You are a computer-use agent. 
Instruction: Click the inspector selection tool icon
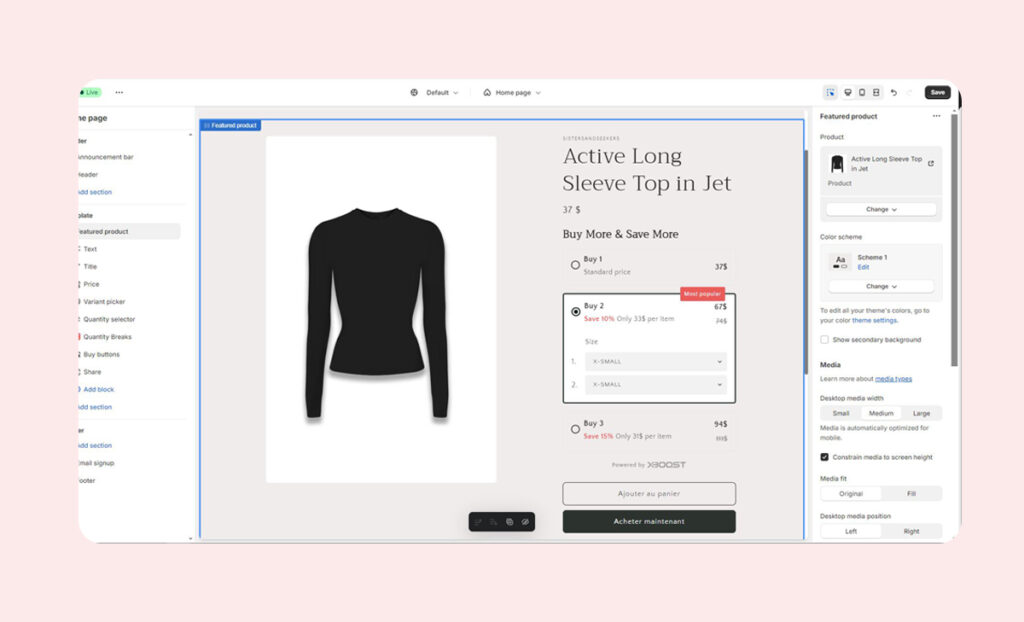tap(830, 92)
